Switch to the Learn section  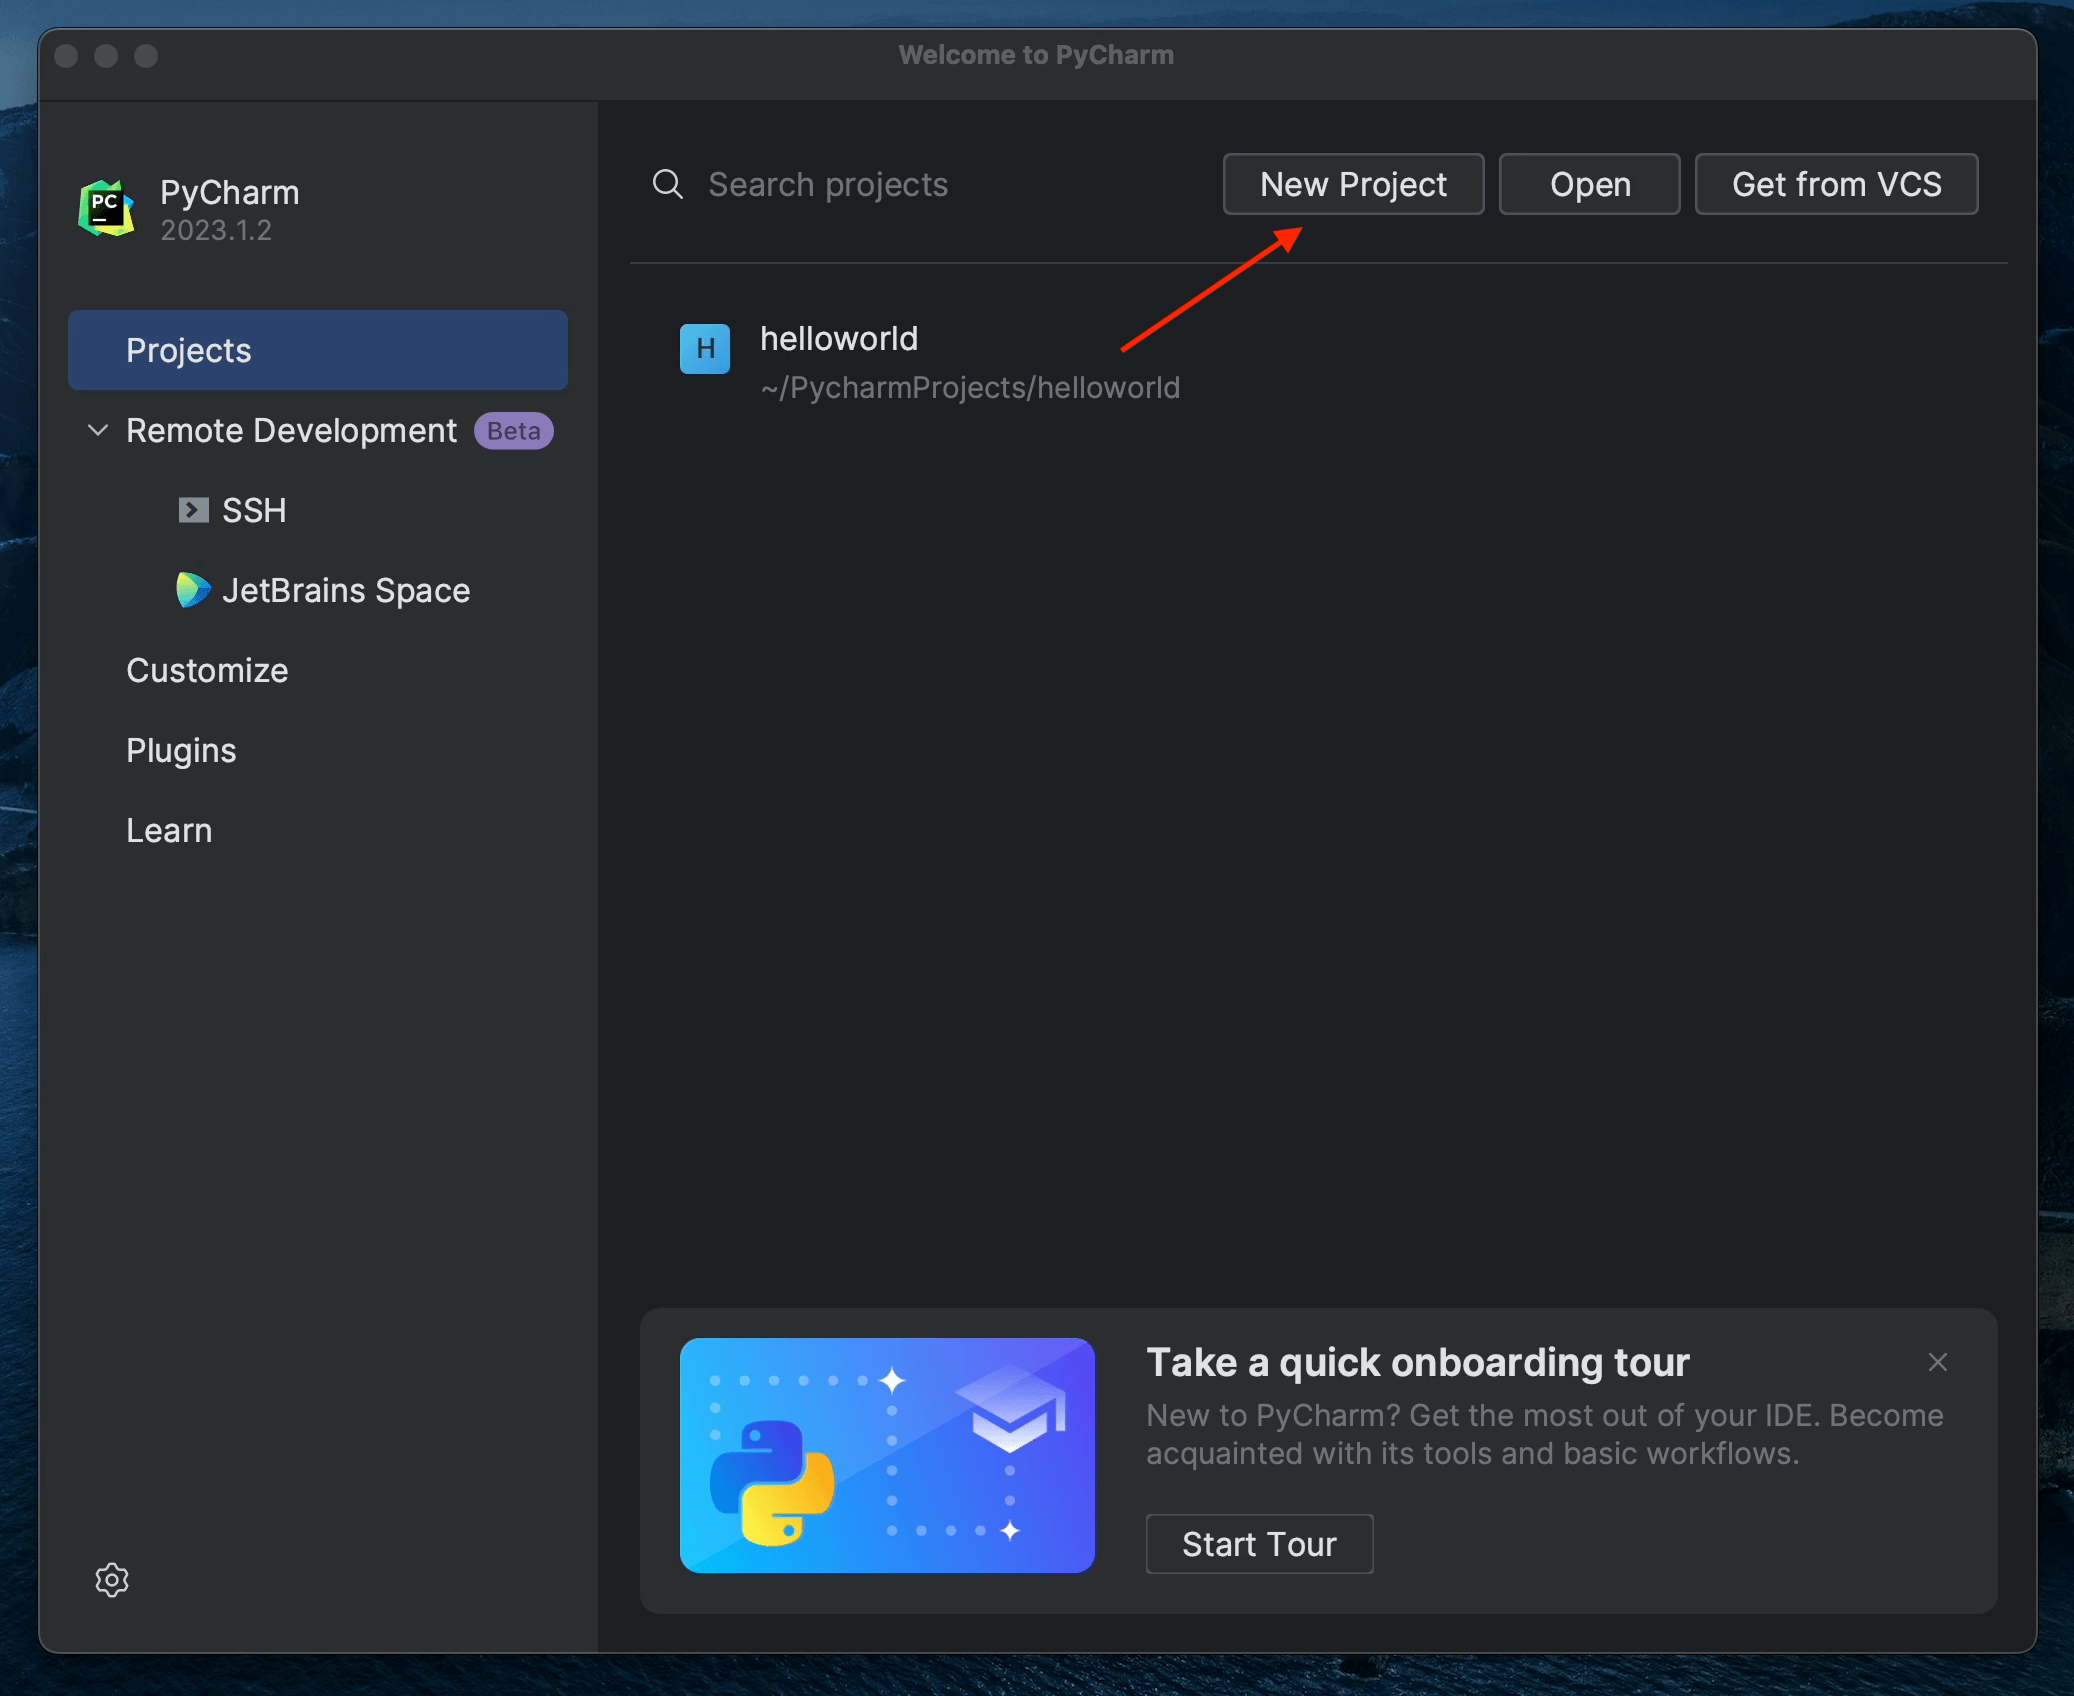point(169,830)
